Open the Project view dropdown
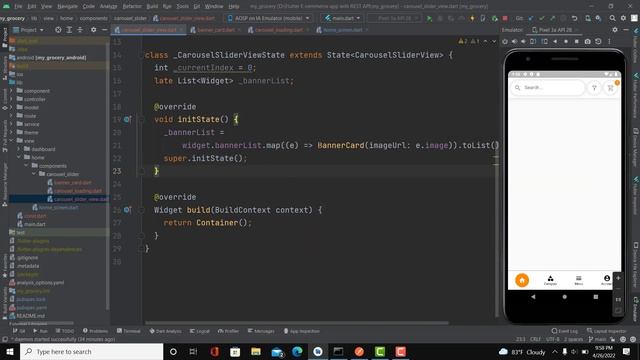Image resolution: width=640 pixels, height=360 pixels. (29, 30)
